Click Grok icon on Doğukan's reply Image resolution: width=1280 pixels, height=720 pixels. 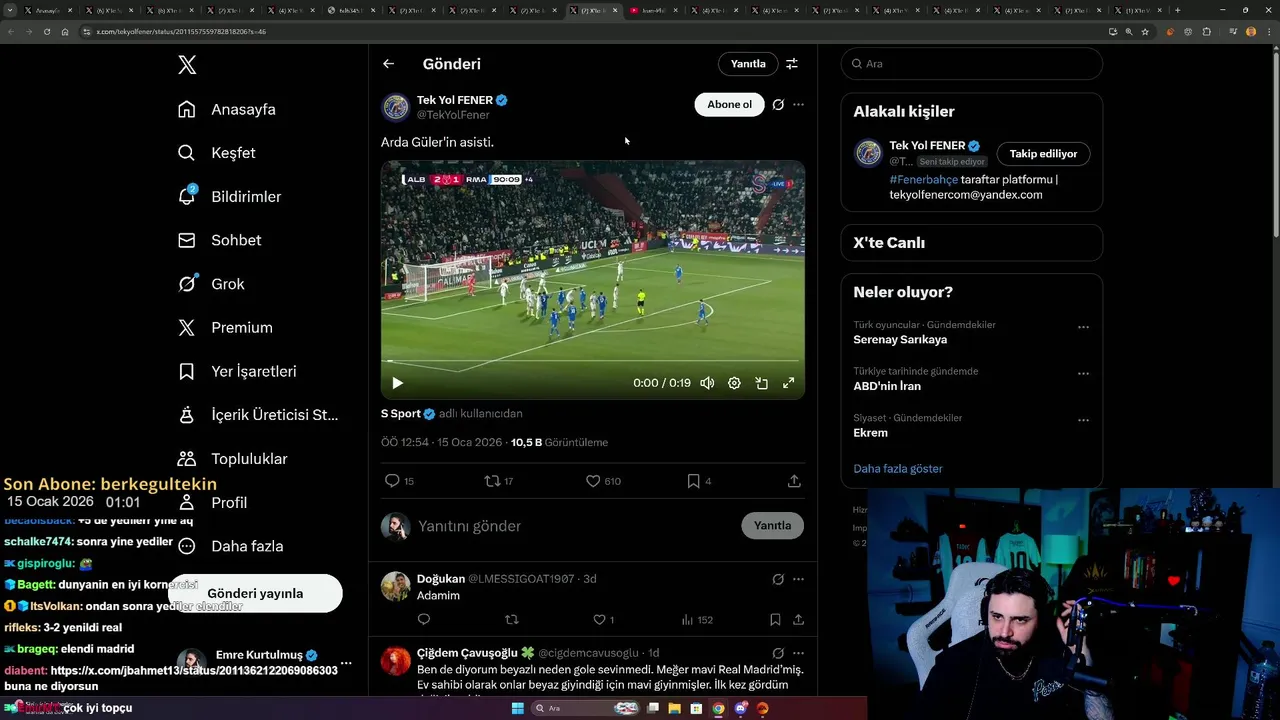[x=778, y=579]
